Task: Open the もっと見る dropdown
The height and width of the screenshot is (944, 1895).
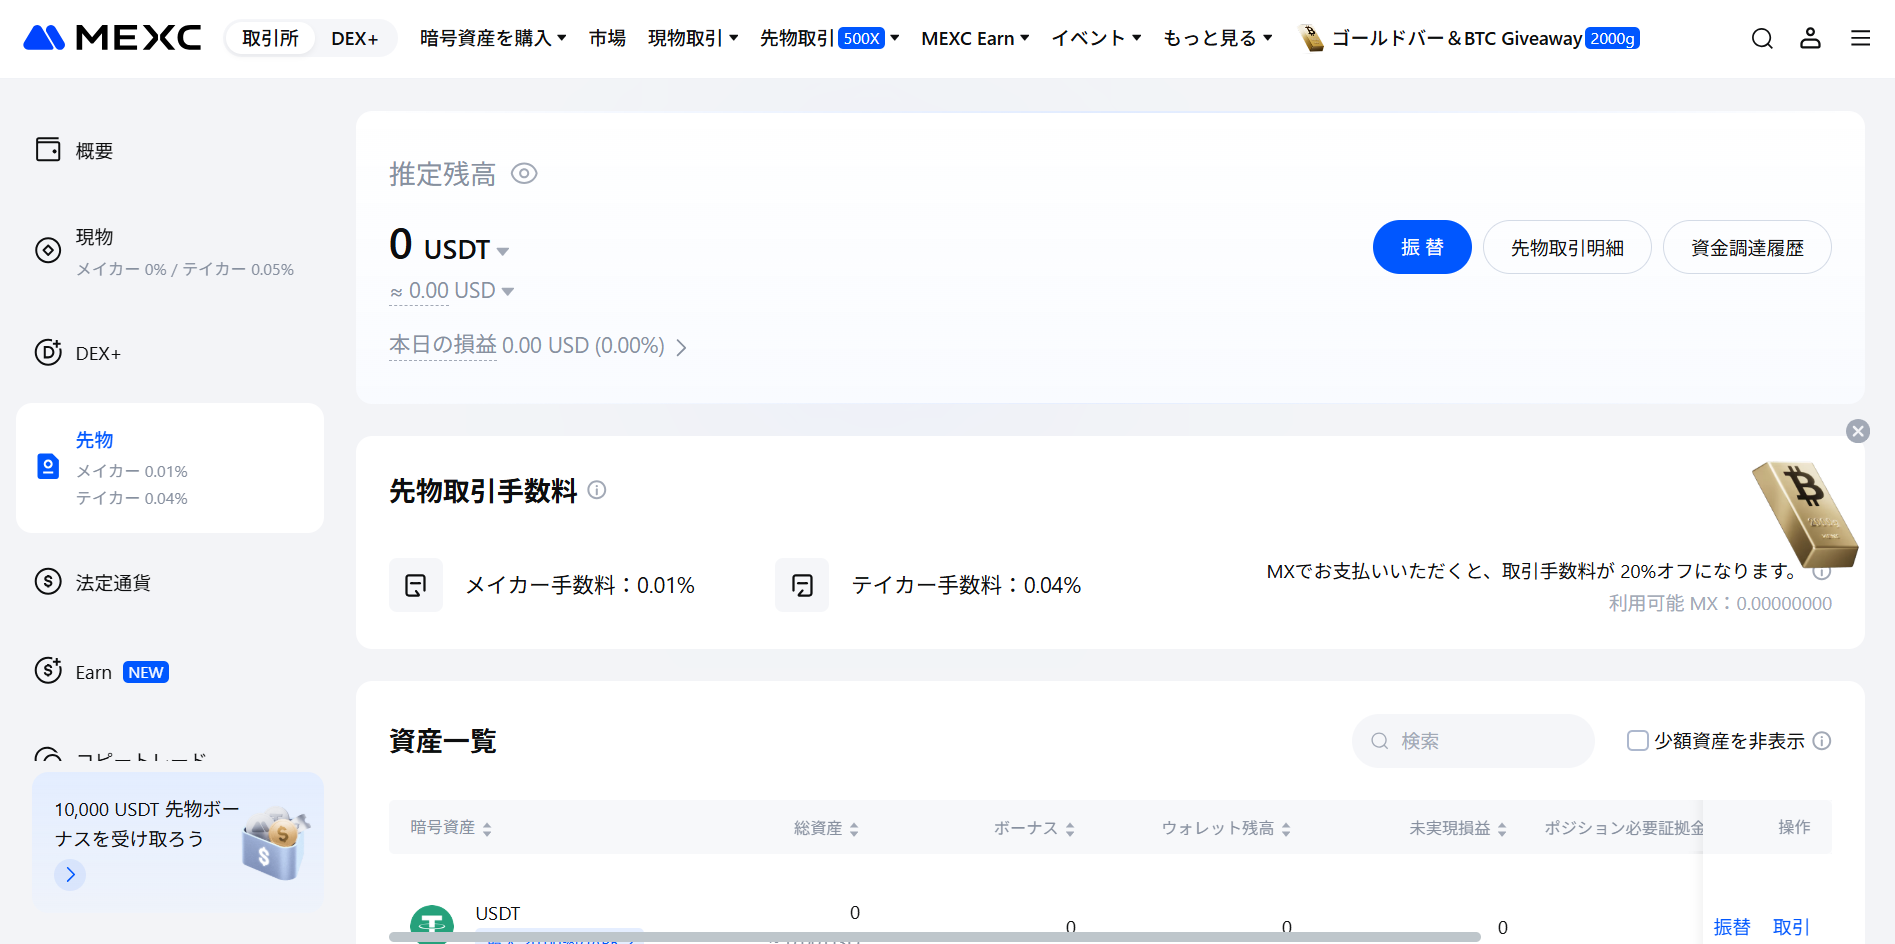Action: click(x=1218, y=37)
